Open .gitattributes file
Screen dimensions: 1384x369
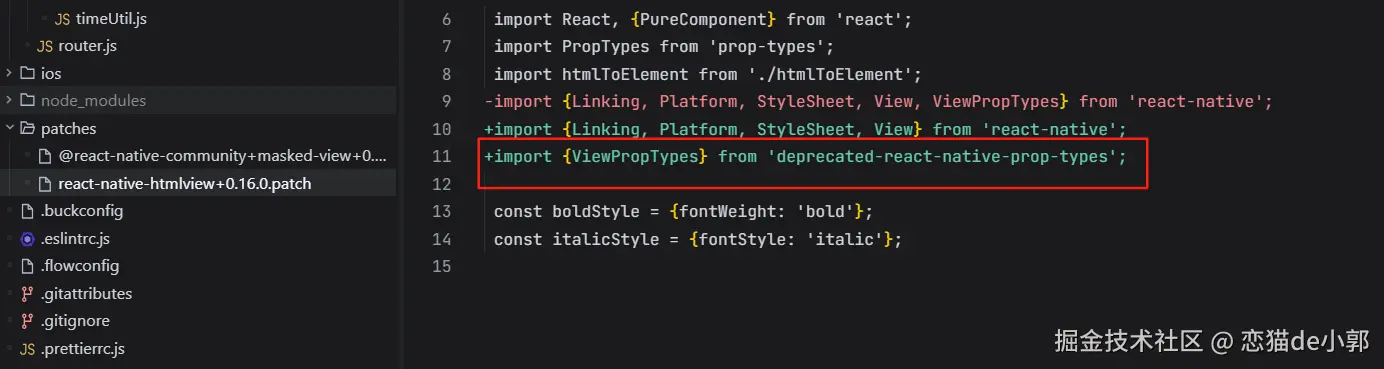tap(87, 294)
